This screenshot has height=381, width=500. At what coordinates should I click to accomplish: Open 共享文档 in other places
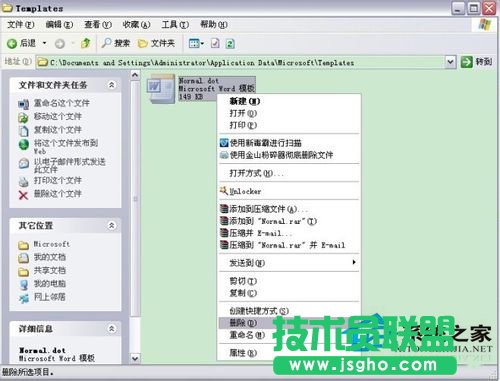coord(50,270)
